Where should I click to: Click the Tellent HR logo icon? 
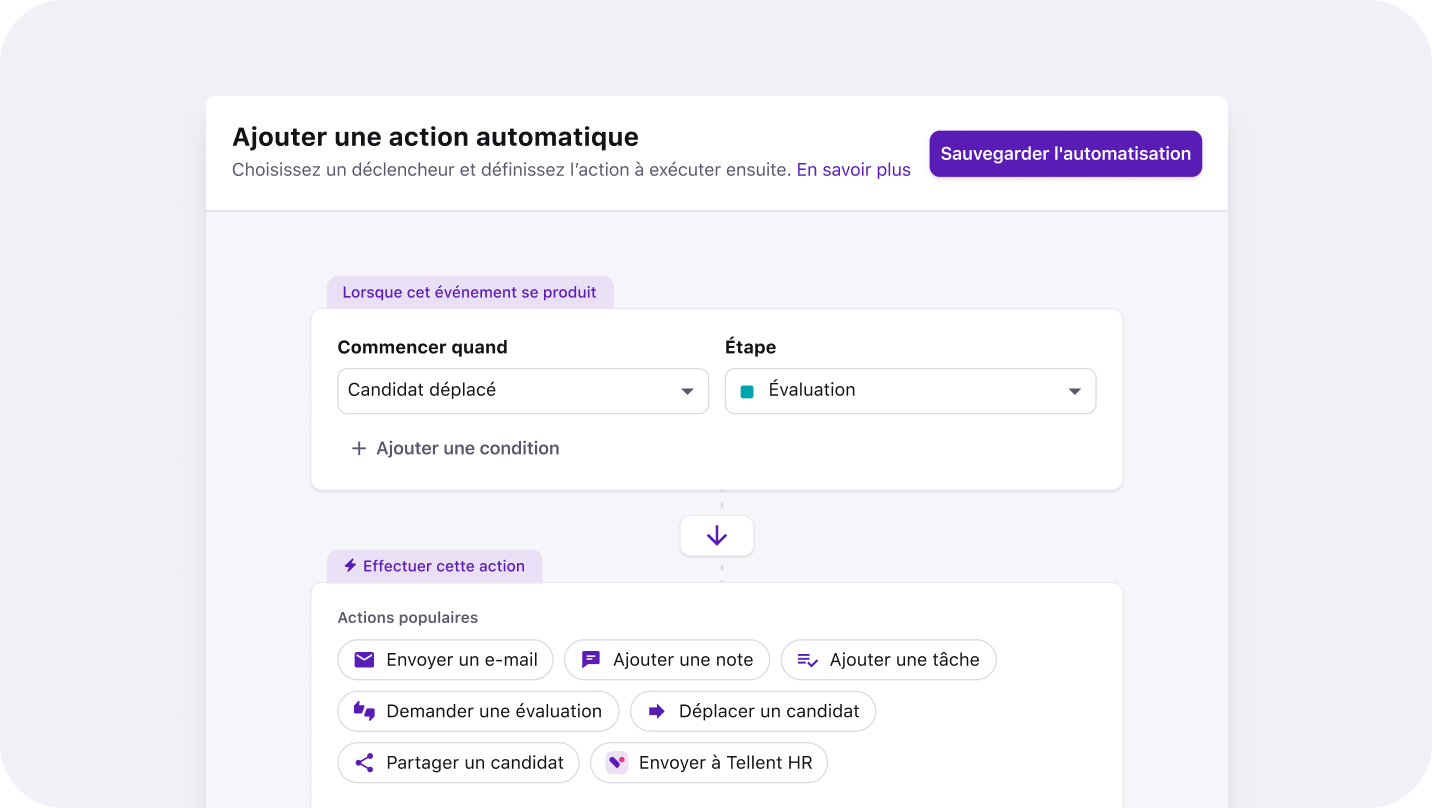(x=617, y=762)
